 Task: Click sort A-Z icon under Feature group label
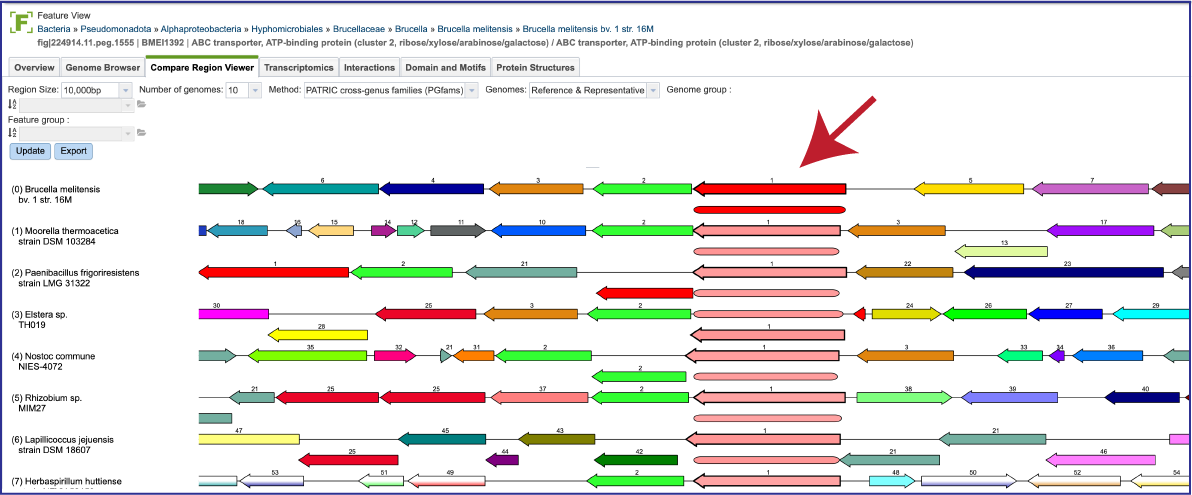coord(12,133)
